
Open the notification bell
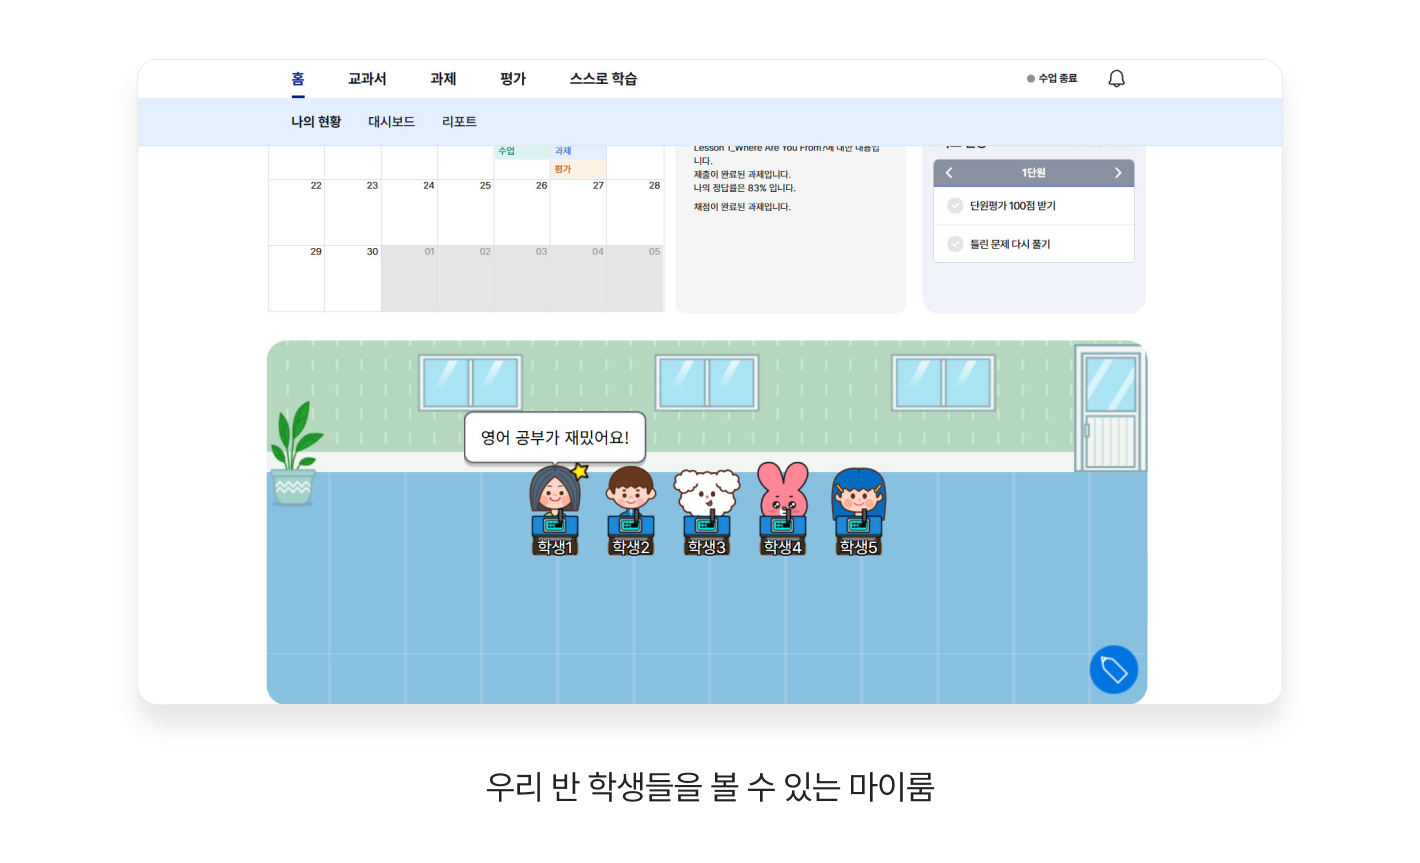[1116, 79]
